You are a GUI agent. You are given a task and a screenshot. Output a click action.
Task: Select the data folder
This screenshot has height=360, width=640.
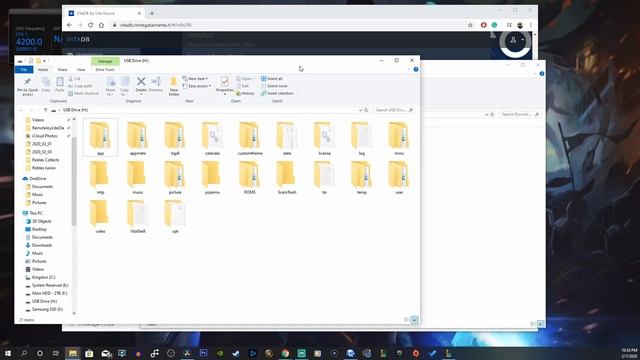pos(287,138)
